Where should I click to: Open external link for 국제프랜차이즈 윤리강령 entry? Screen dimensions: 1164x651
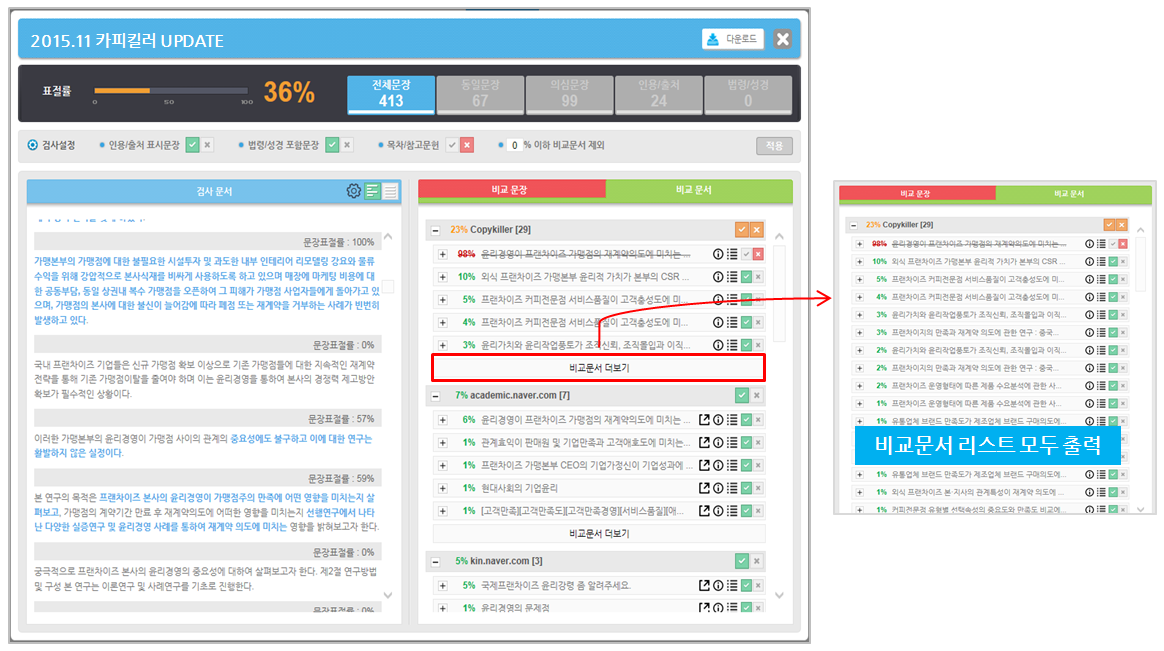tap(704, 585)
